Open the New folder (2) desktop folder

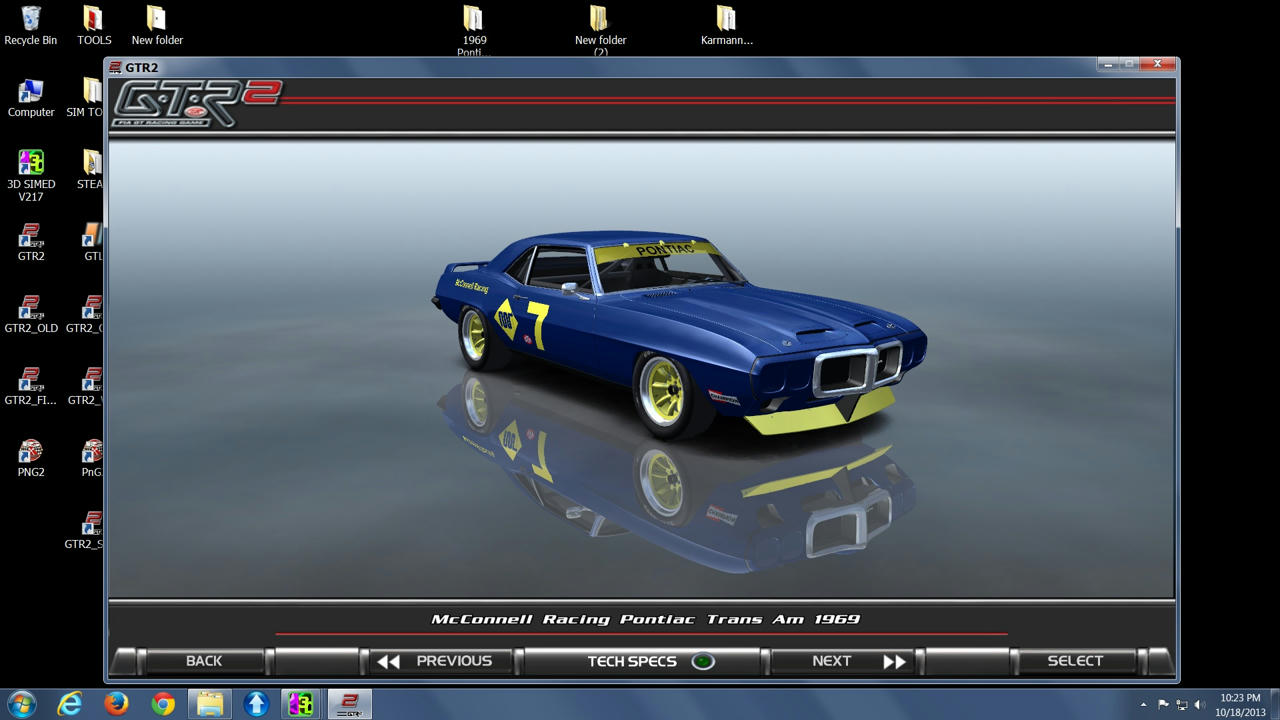pos(600,30)
